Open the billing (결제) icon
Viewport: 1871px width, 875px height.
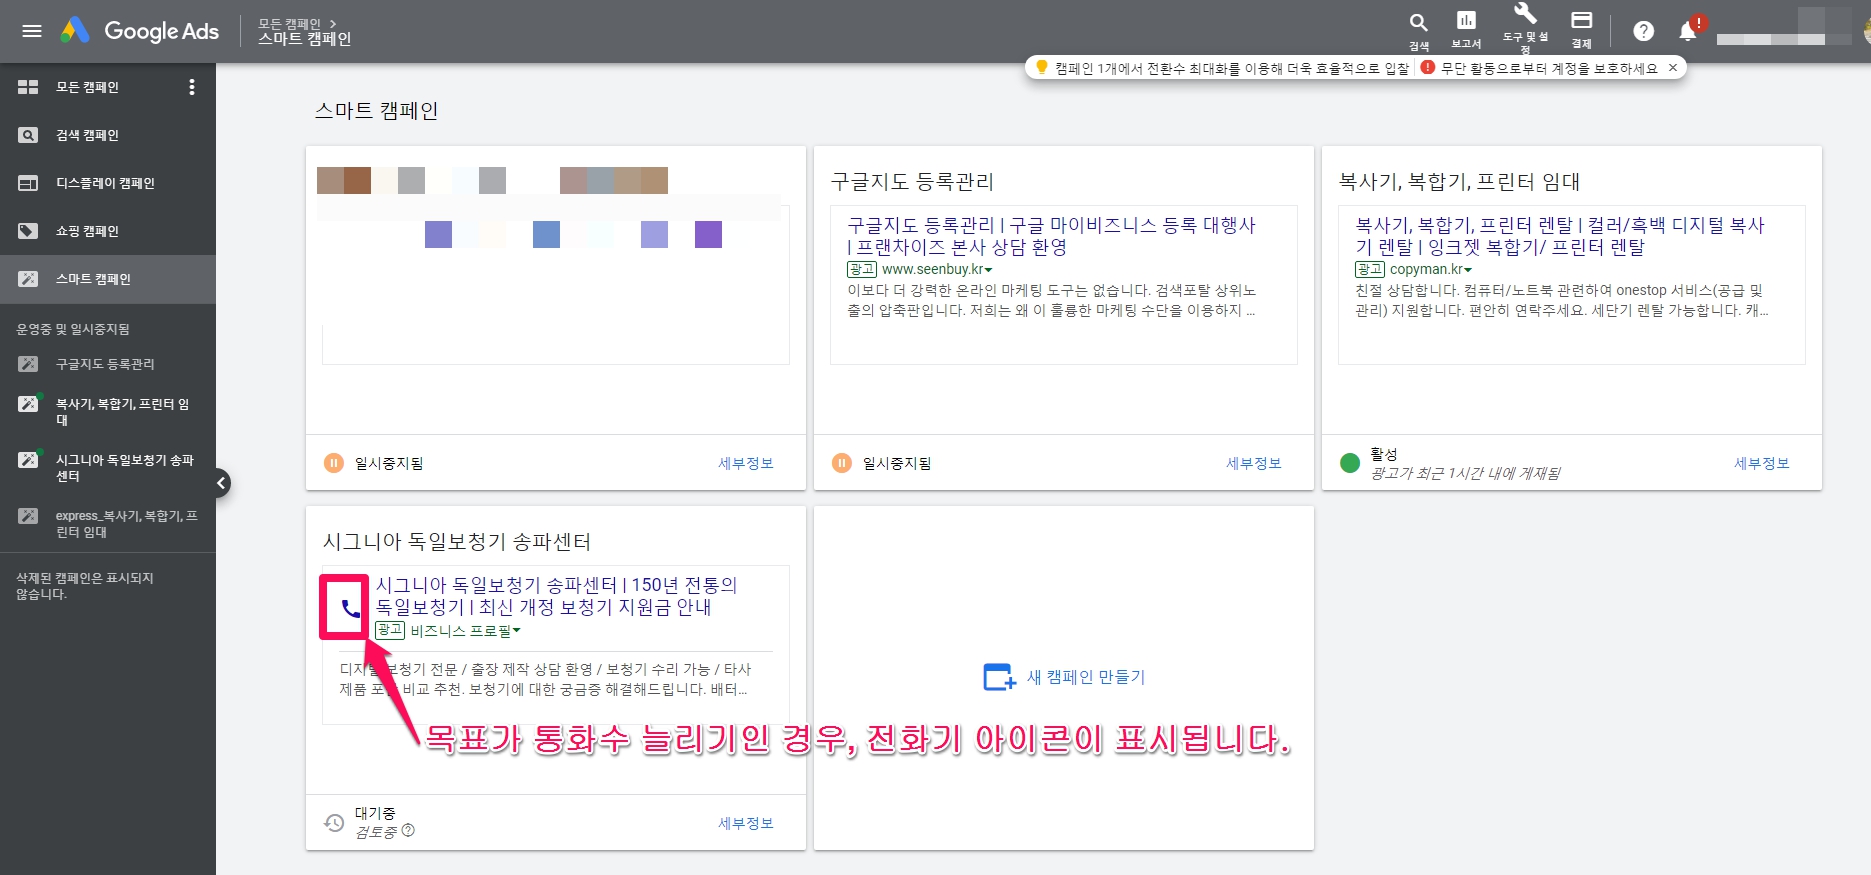(1581, 30)
